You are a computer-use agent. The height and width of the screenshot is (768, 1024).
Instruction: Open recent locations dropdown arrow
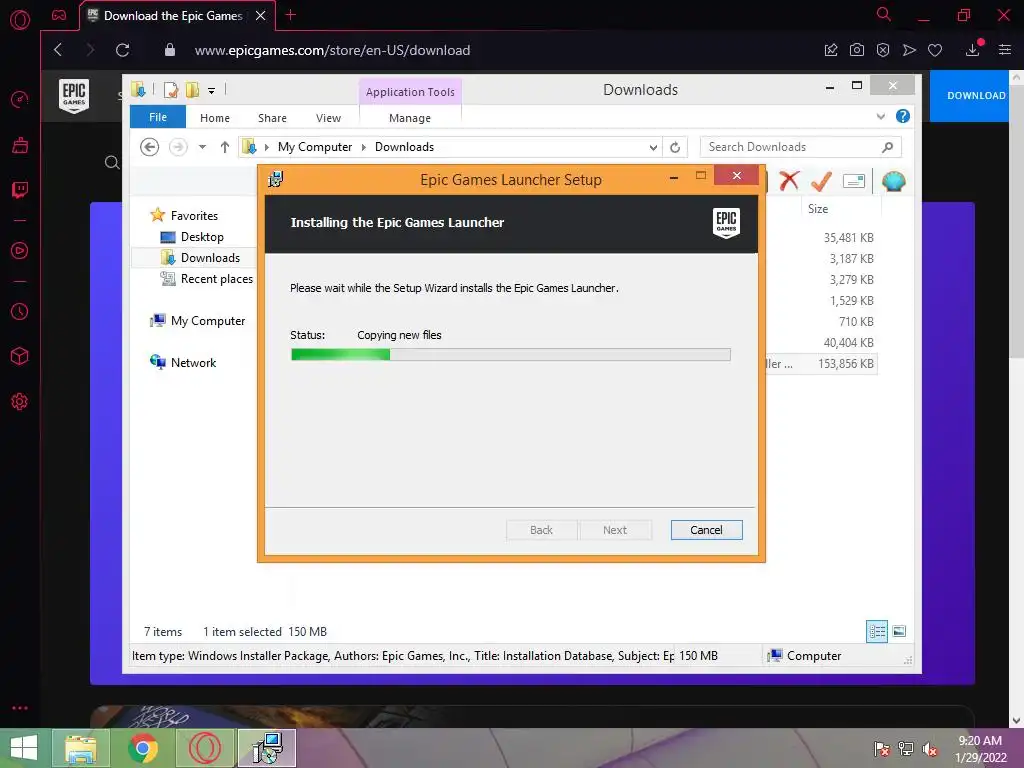tap(202, 147)
